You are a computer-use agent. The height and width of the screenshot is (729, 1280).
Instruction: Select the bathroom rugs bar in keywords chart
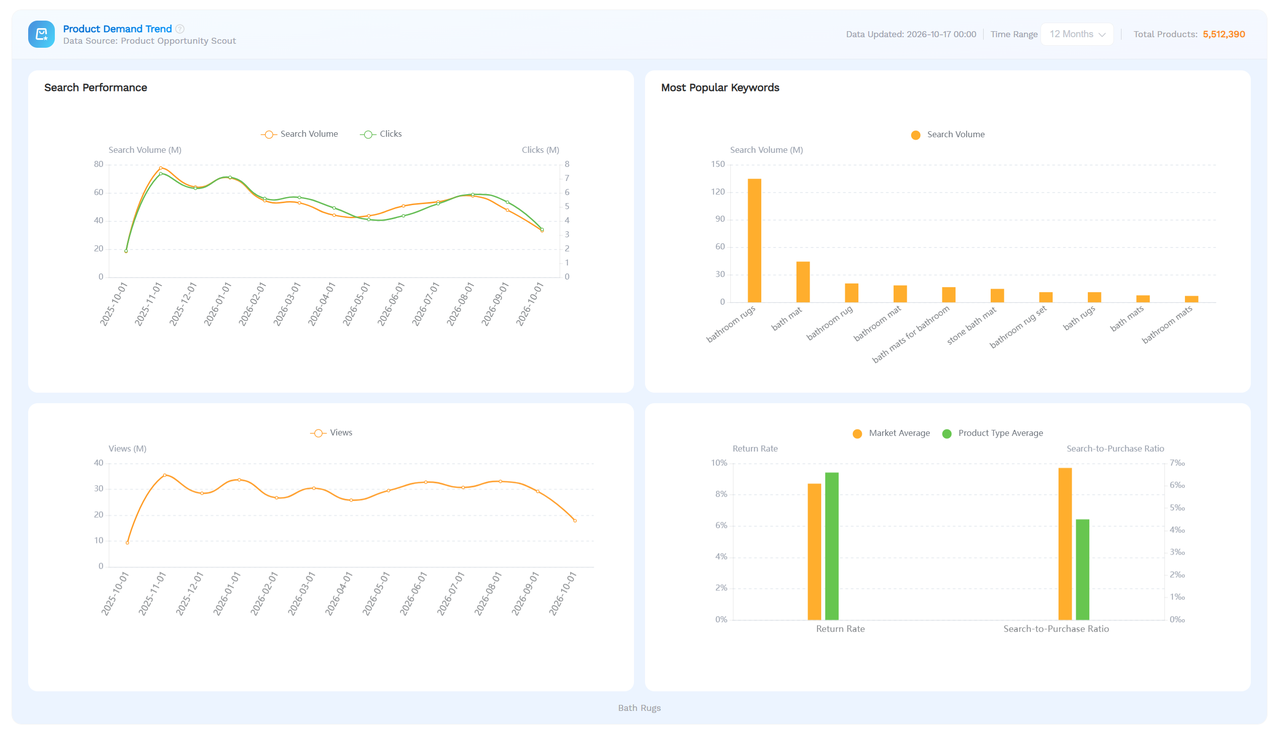tap(755, 240)
